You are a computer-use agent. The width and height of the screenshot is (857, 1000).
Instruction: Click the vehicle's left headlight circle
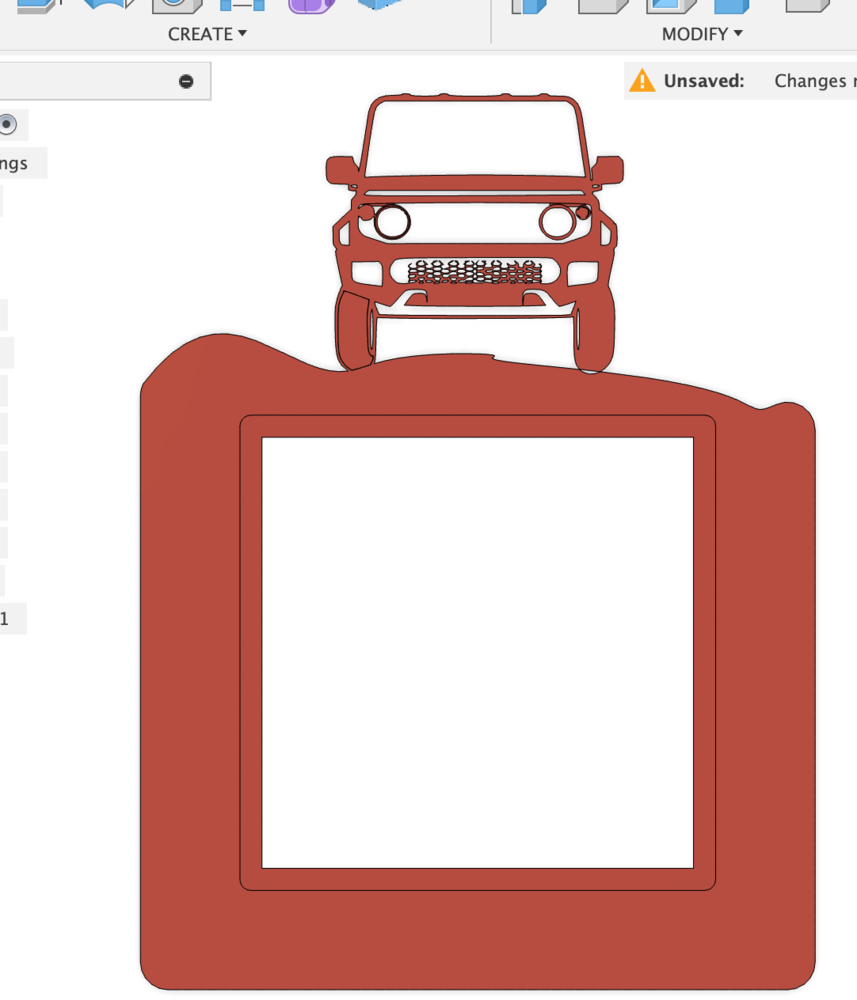coord(392,221)
